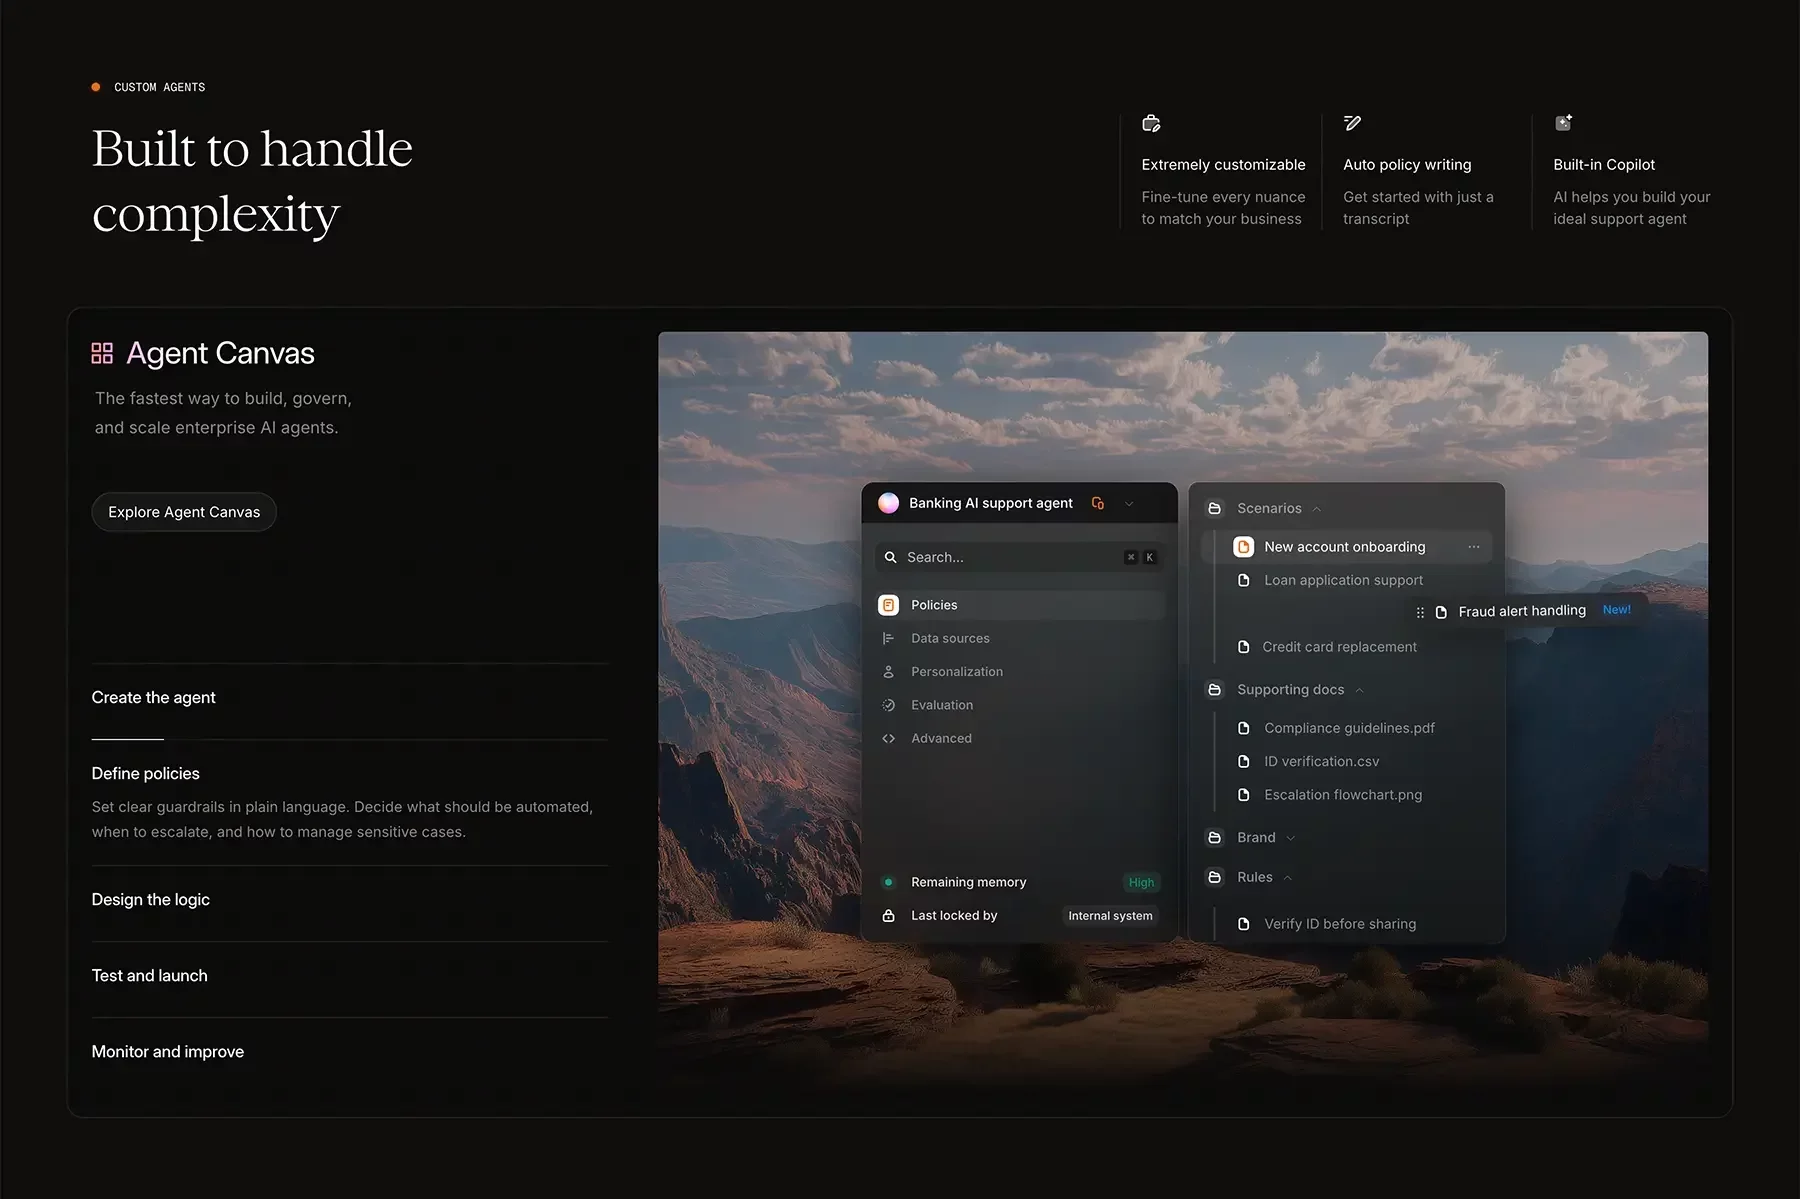The width and height of the screenshot is (1800, 1199).
Task: Click the lock icon next to Last locked by
Action: click(888, 916)
